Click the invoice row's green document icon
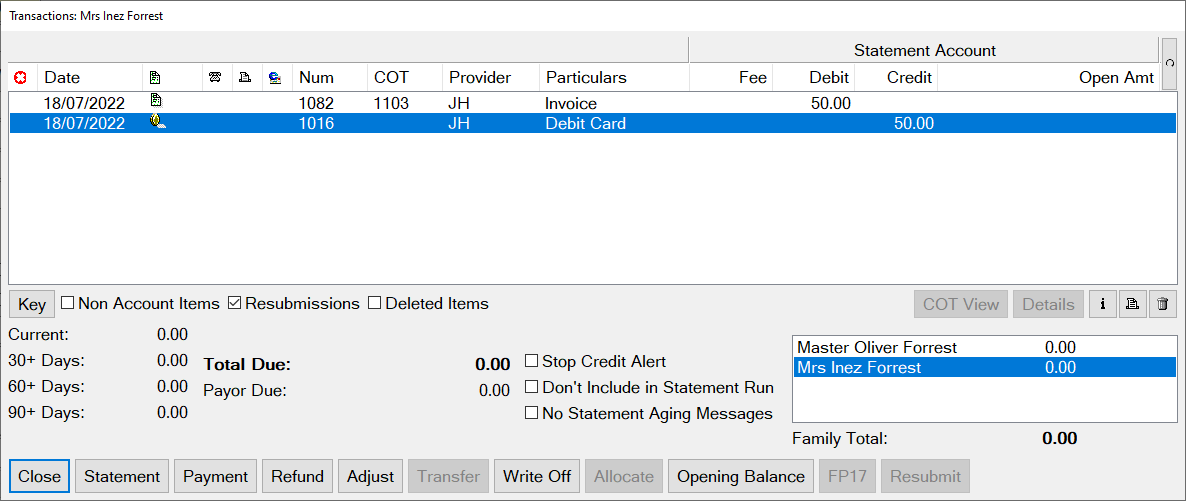Screen dimensions: 1186x501 point(154,100)
